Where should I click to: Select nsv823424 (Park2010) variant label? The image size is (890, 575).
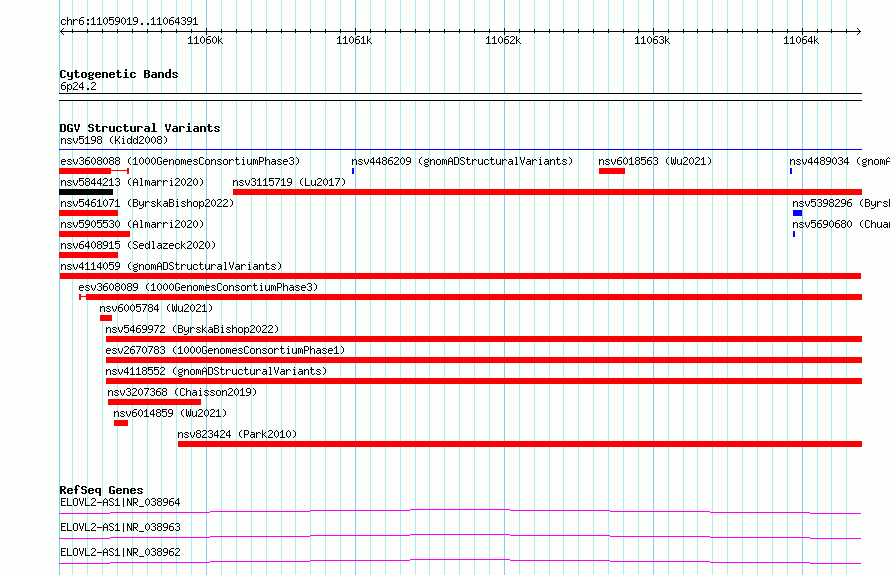(x=237, y=434)
